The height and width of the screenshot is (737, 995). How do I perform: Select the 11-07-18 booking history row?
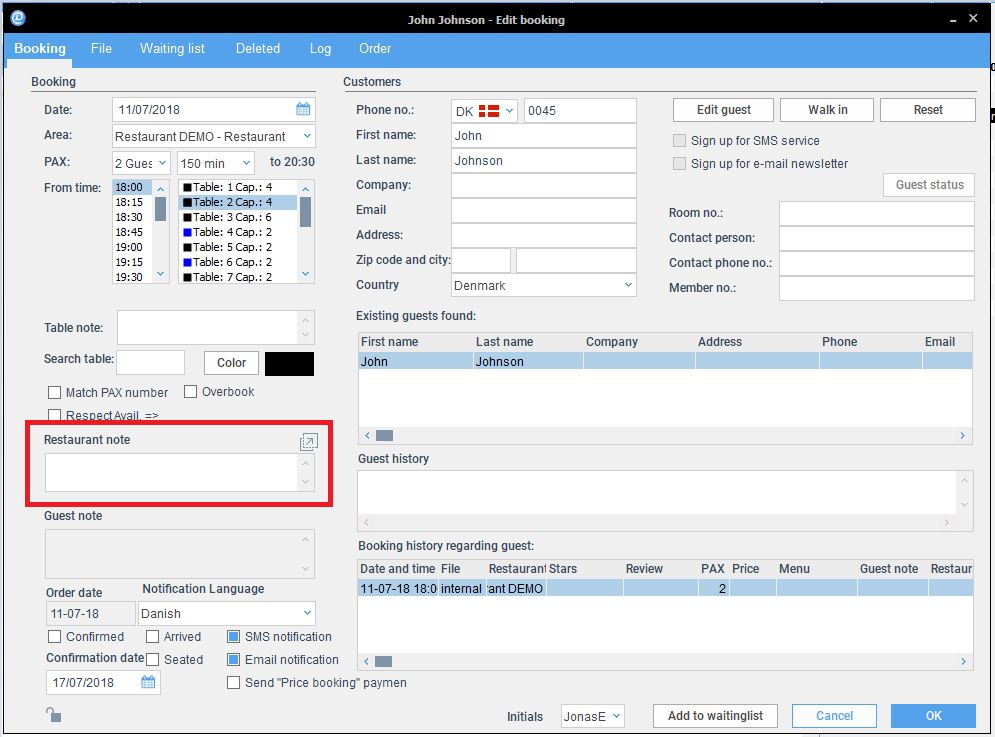click(x=665, y=588)
